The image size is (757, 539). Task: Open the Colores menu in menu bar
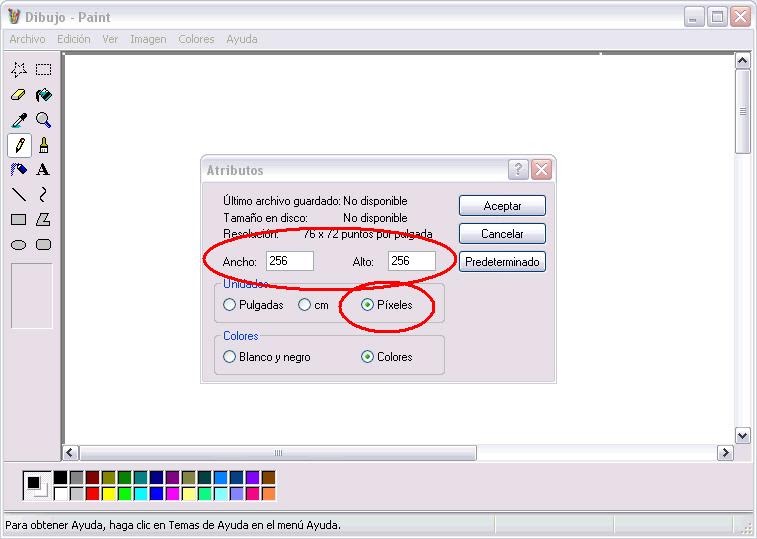(196, 39)
